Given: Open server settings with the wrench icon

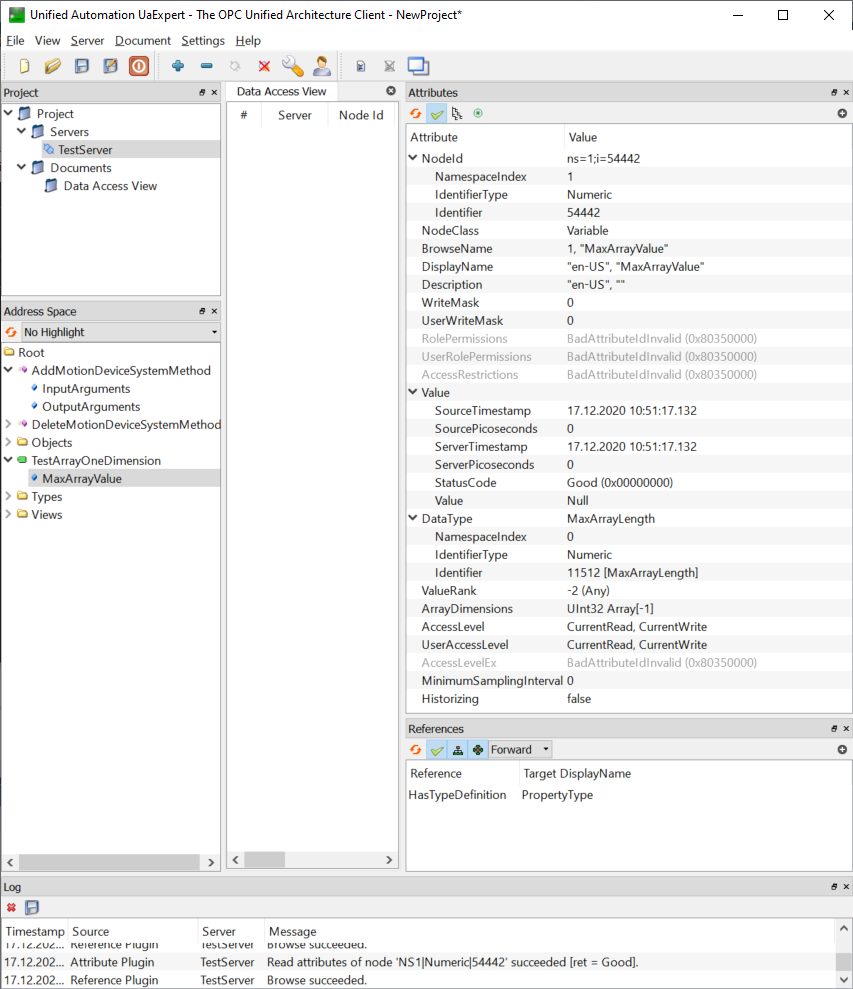Looking at the screenshot, I should [292, 65].
